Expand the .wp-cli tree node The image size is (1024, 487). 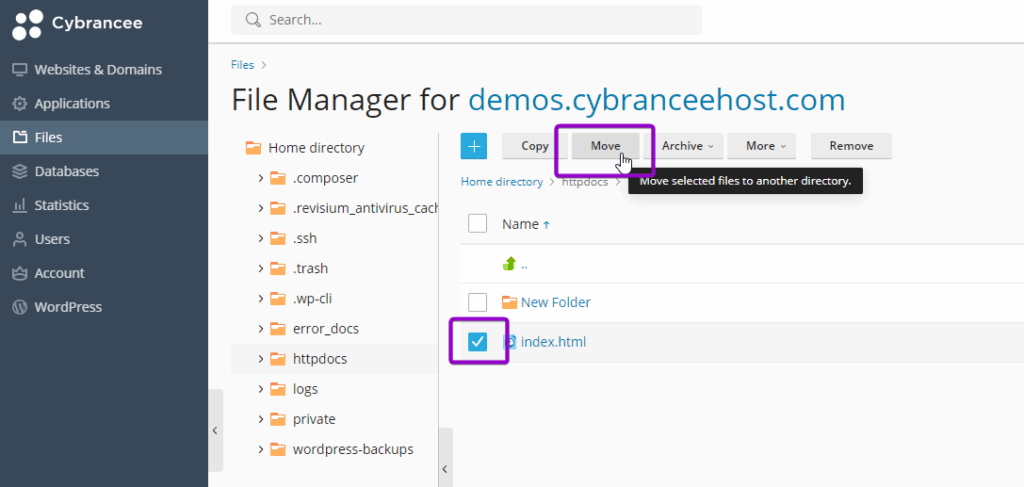click(x=261, y=298)
